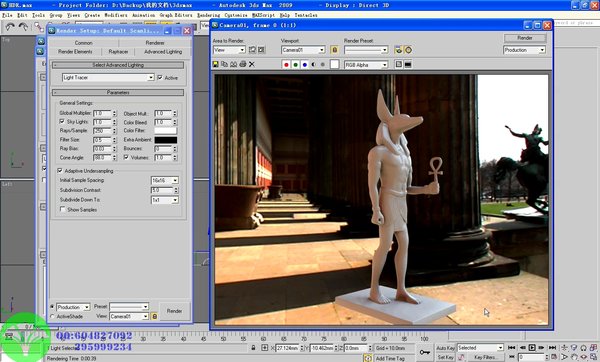Image resolution: width=600 pixels, height=362 pixels.
Task: Click Render button in rendered frame window
Action: pos(525,38)
